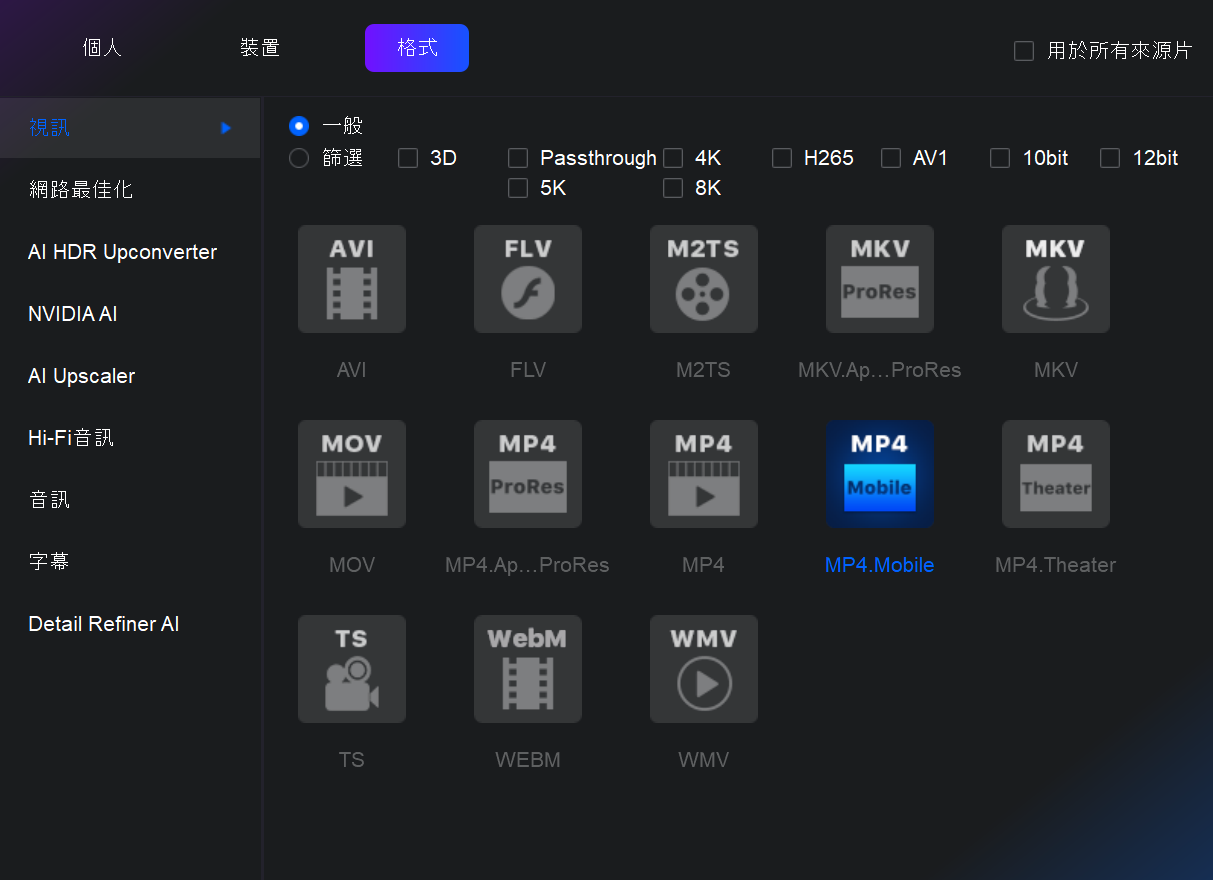This screenshot has width=1213, height=880.
Task: Select the 篩選 radio button
Action: [299, 158]
